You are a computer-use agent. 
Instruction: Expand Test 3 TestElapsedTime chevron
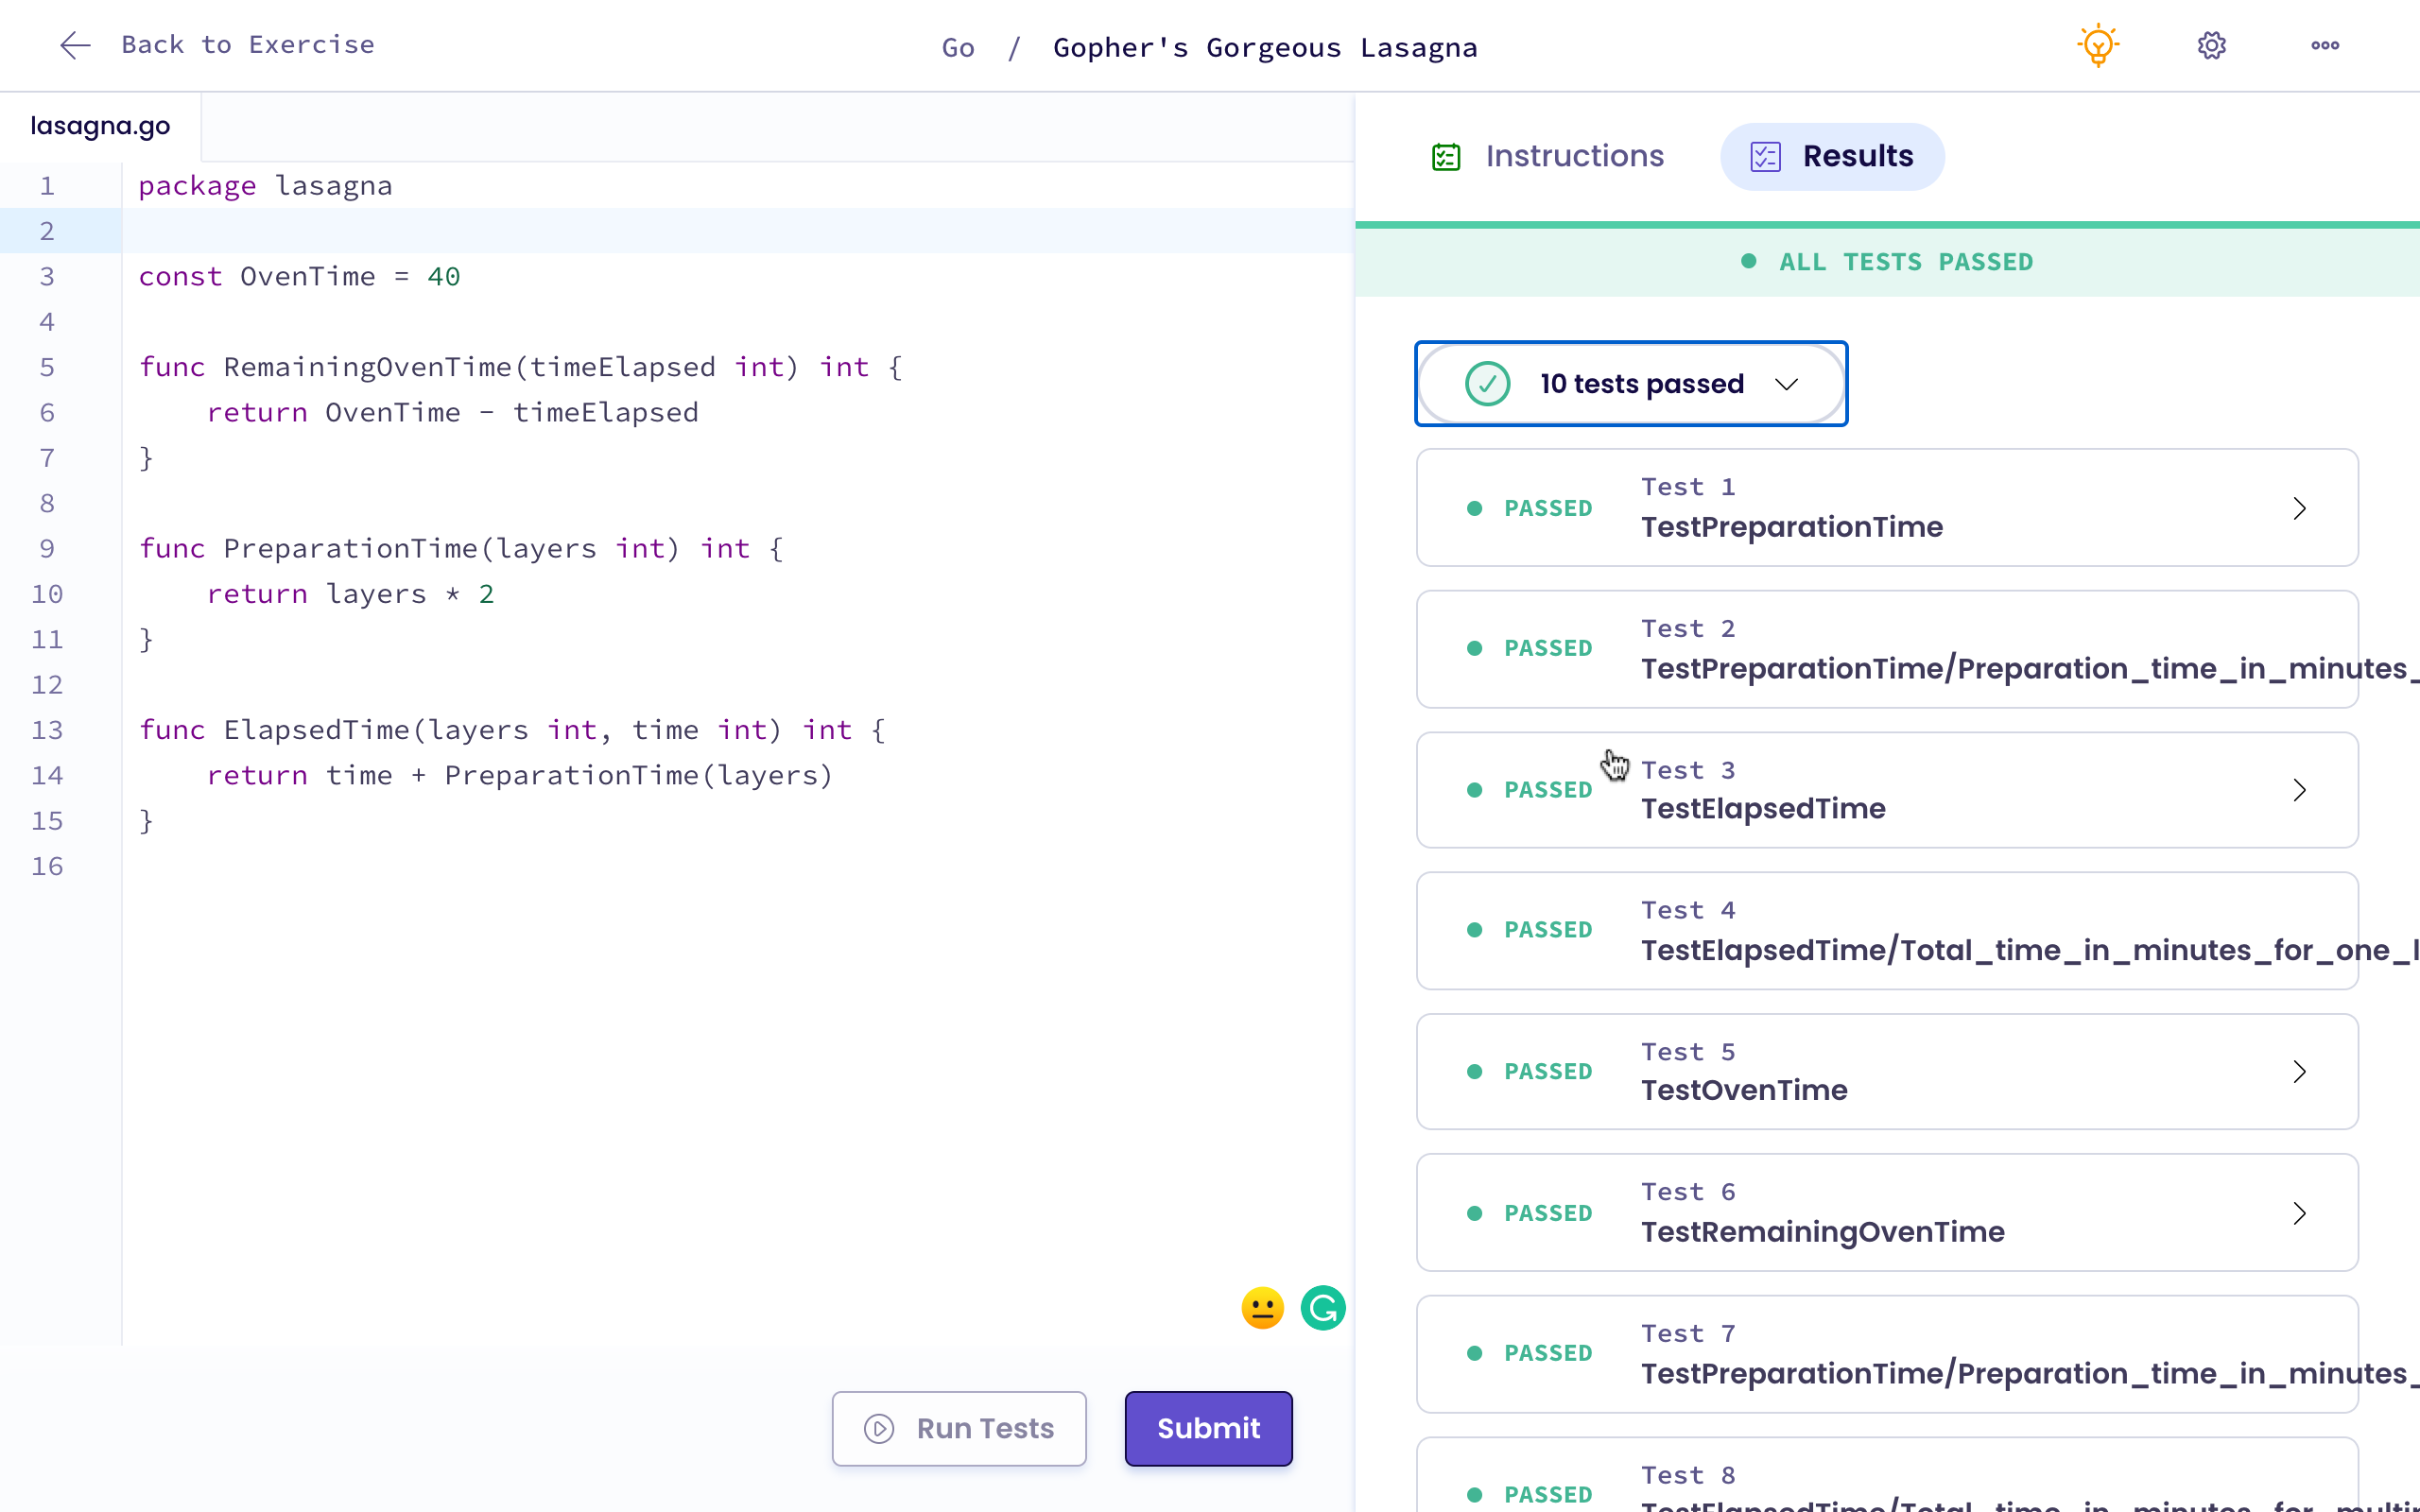click(2299, 790)
